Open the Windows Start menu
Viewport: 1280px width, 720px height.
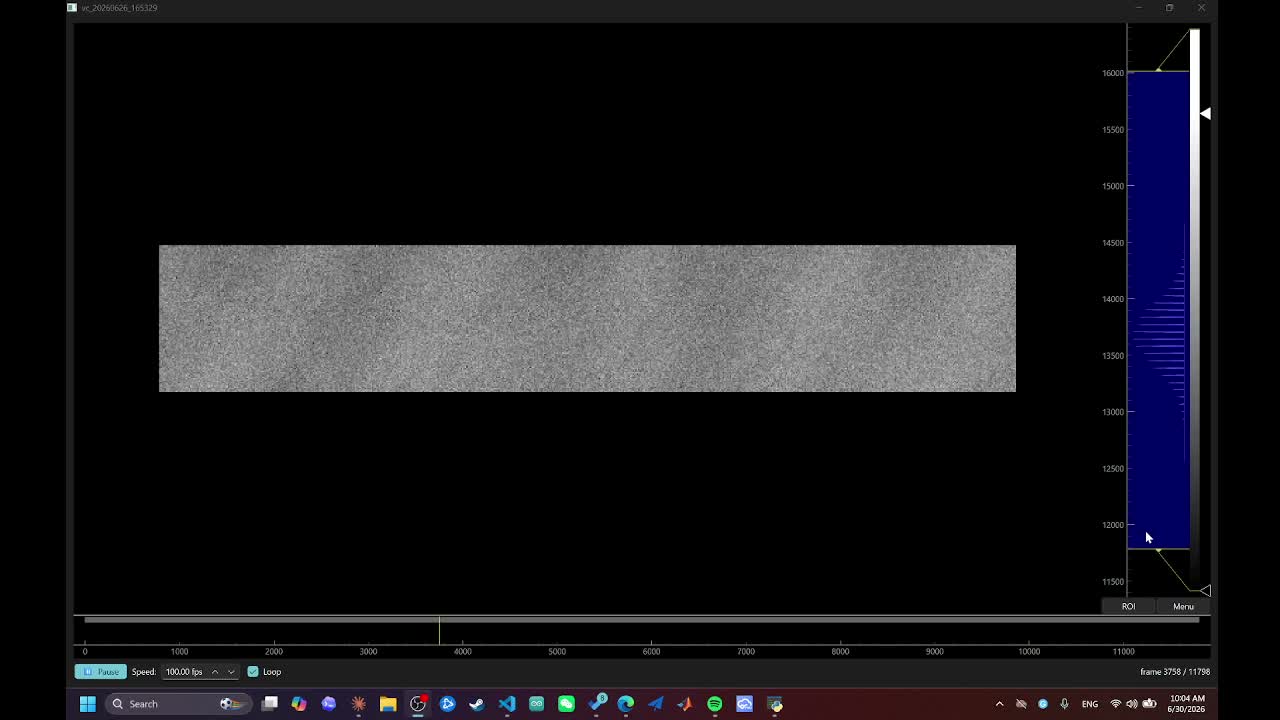88,704
